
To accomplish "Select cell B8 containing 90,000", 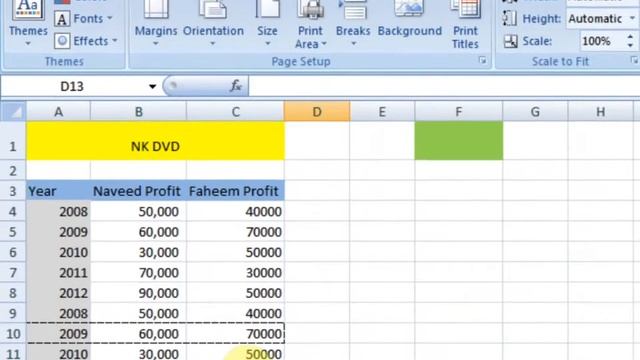I will coord(138,293).
